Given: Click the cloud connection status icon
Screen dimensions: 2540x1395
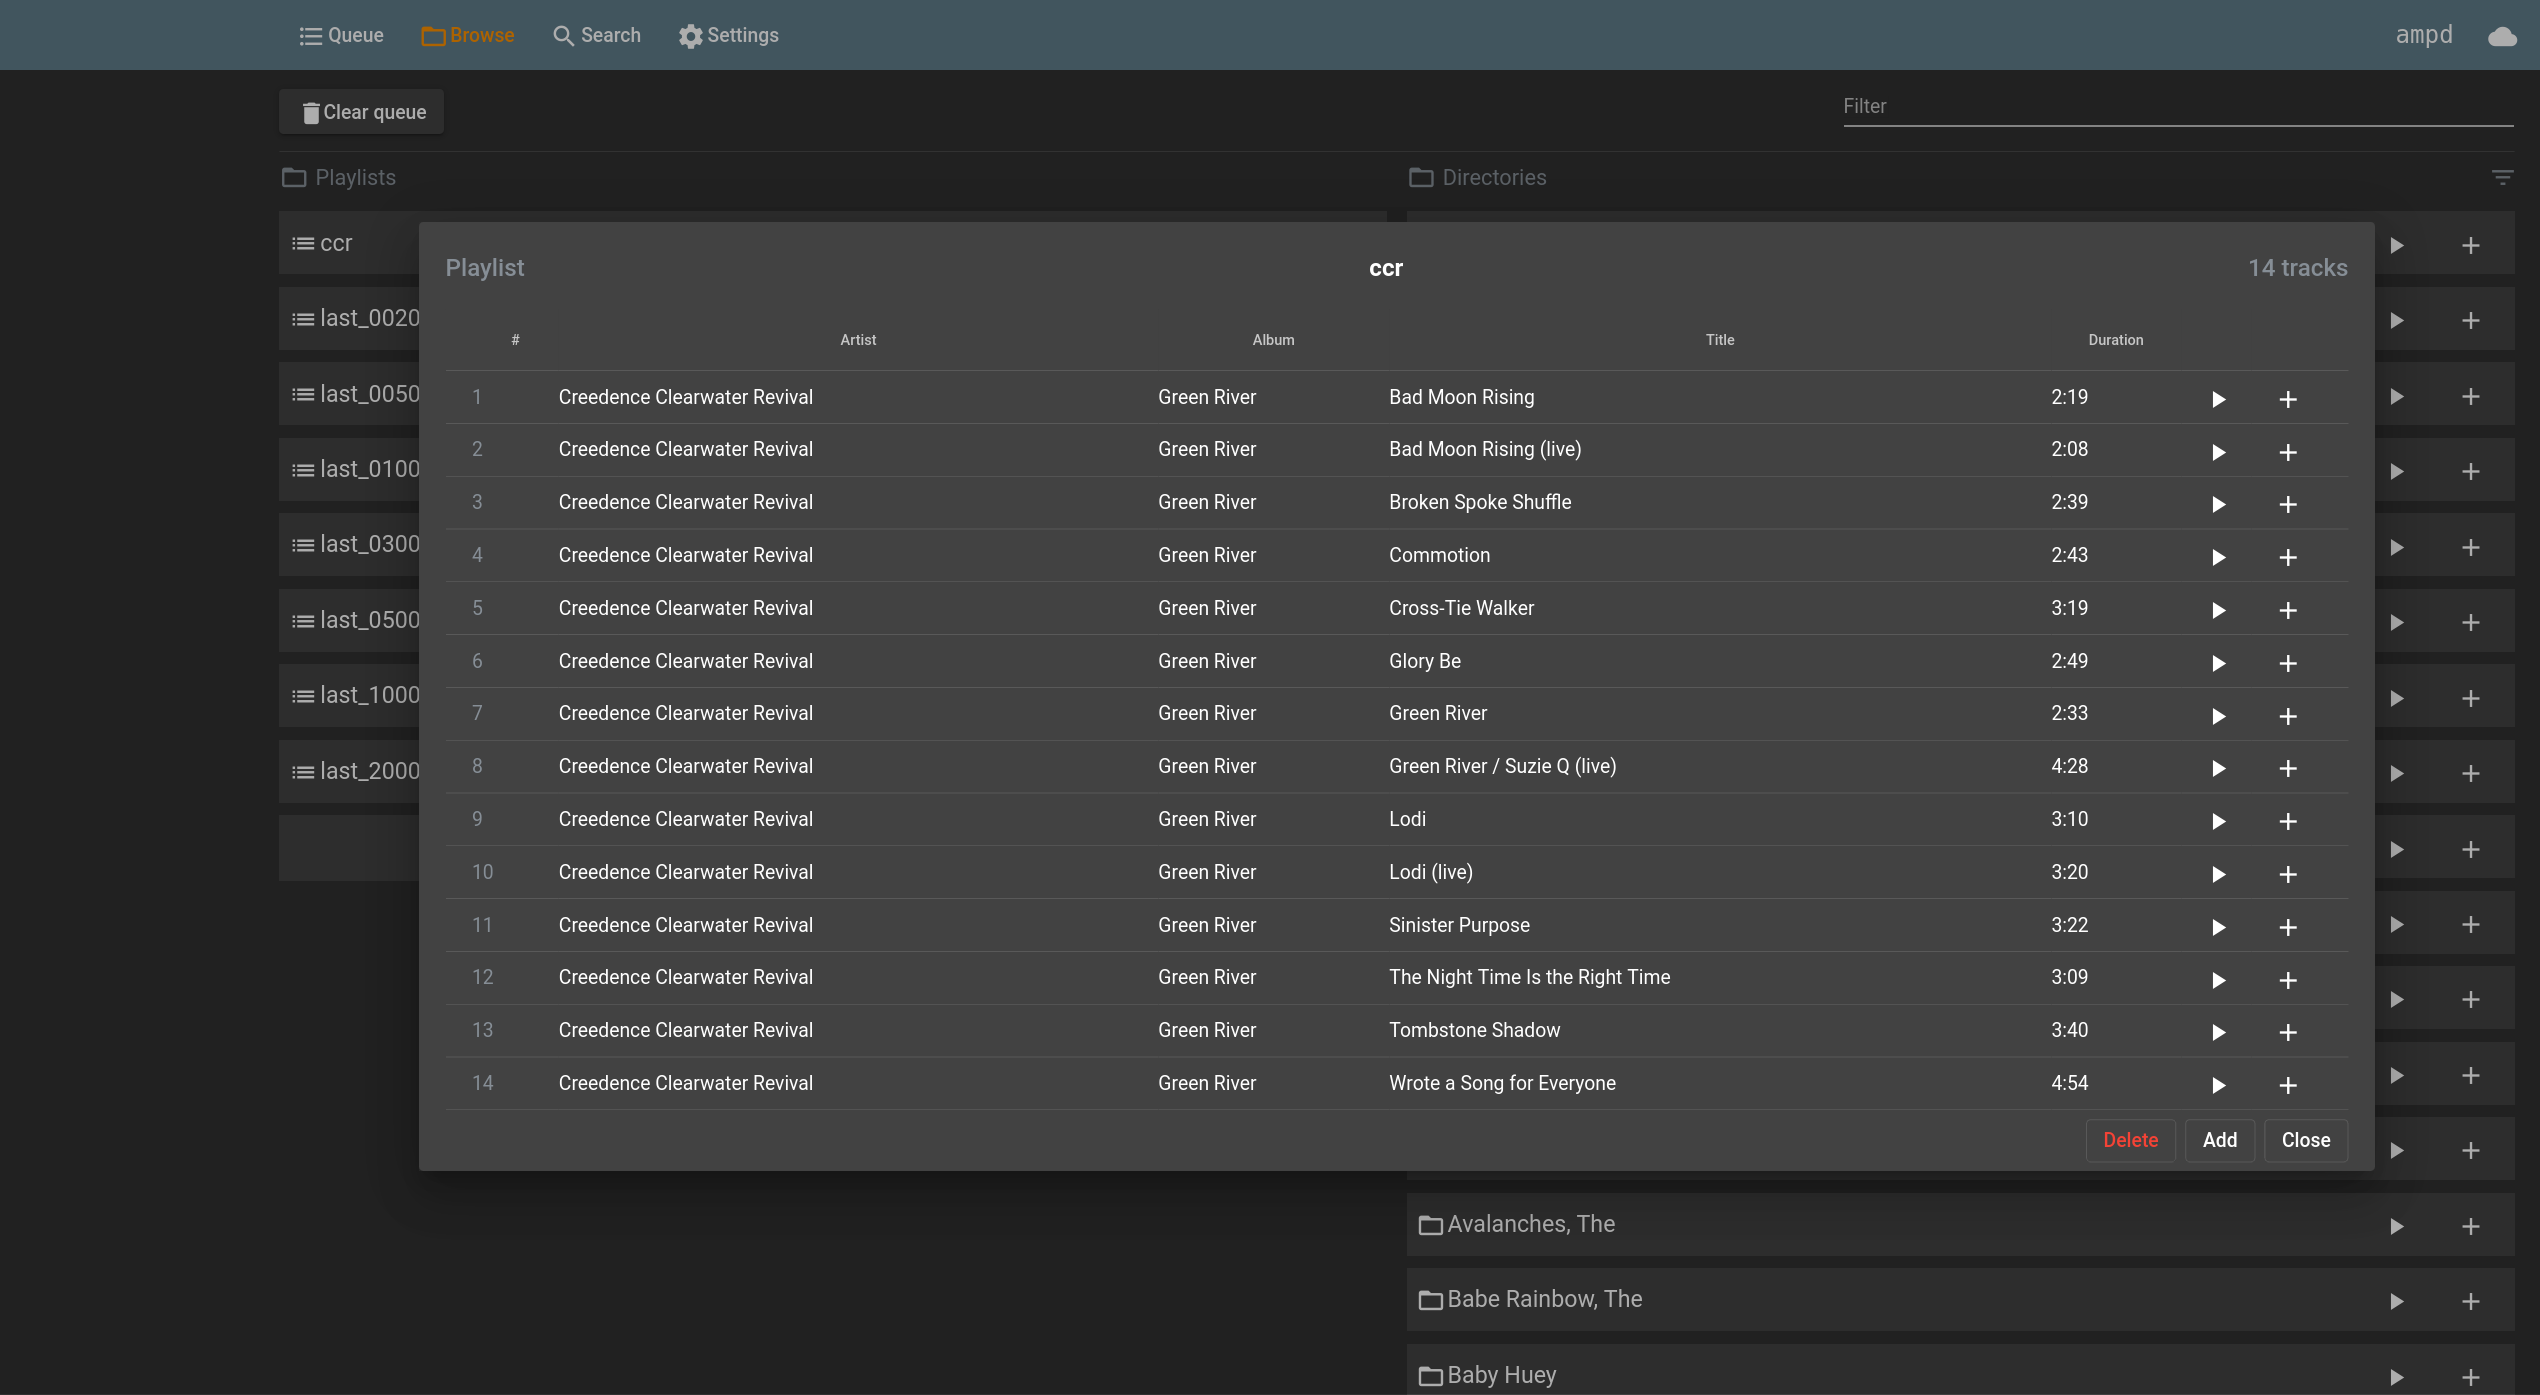Looking at the screenshot, I should pyautogui.click(x=2502, y=36).
